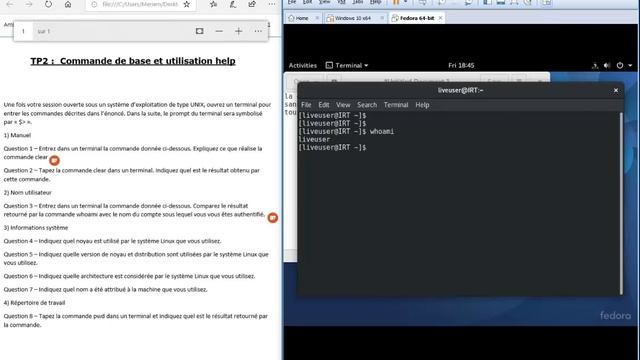The width and height of the screenshot is (640, 360).
Task: Click the Fri 18:45 clock in the GNOME bar
Action: coord(461,65)
